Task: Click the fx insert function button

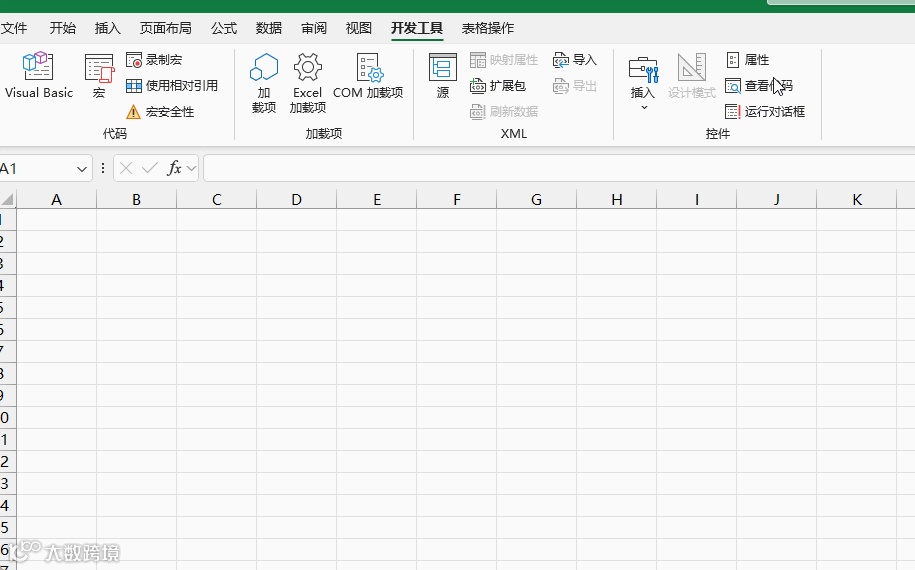Action: coord(174,169)
